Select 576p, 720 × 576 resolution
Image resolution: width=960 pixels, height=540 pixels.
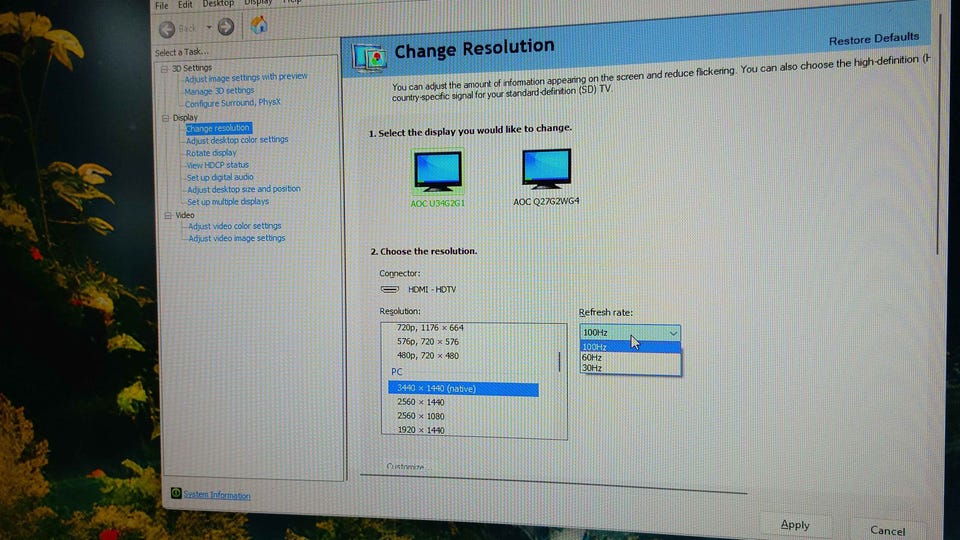[427, 342]
